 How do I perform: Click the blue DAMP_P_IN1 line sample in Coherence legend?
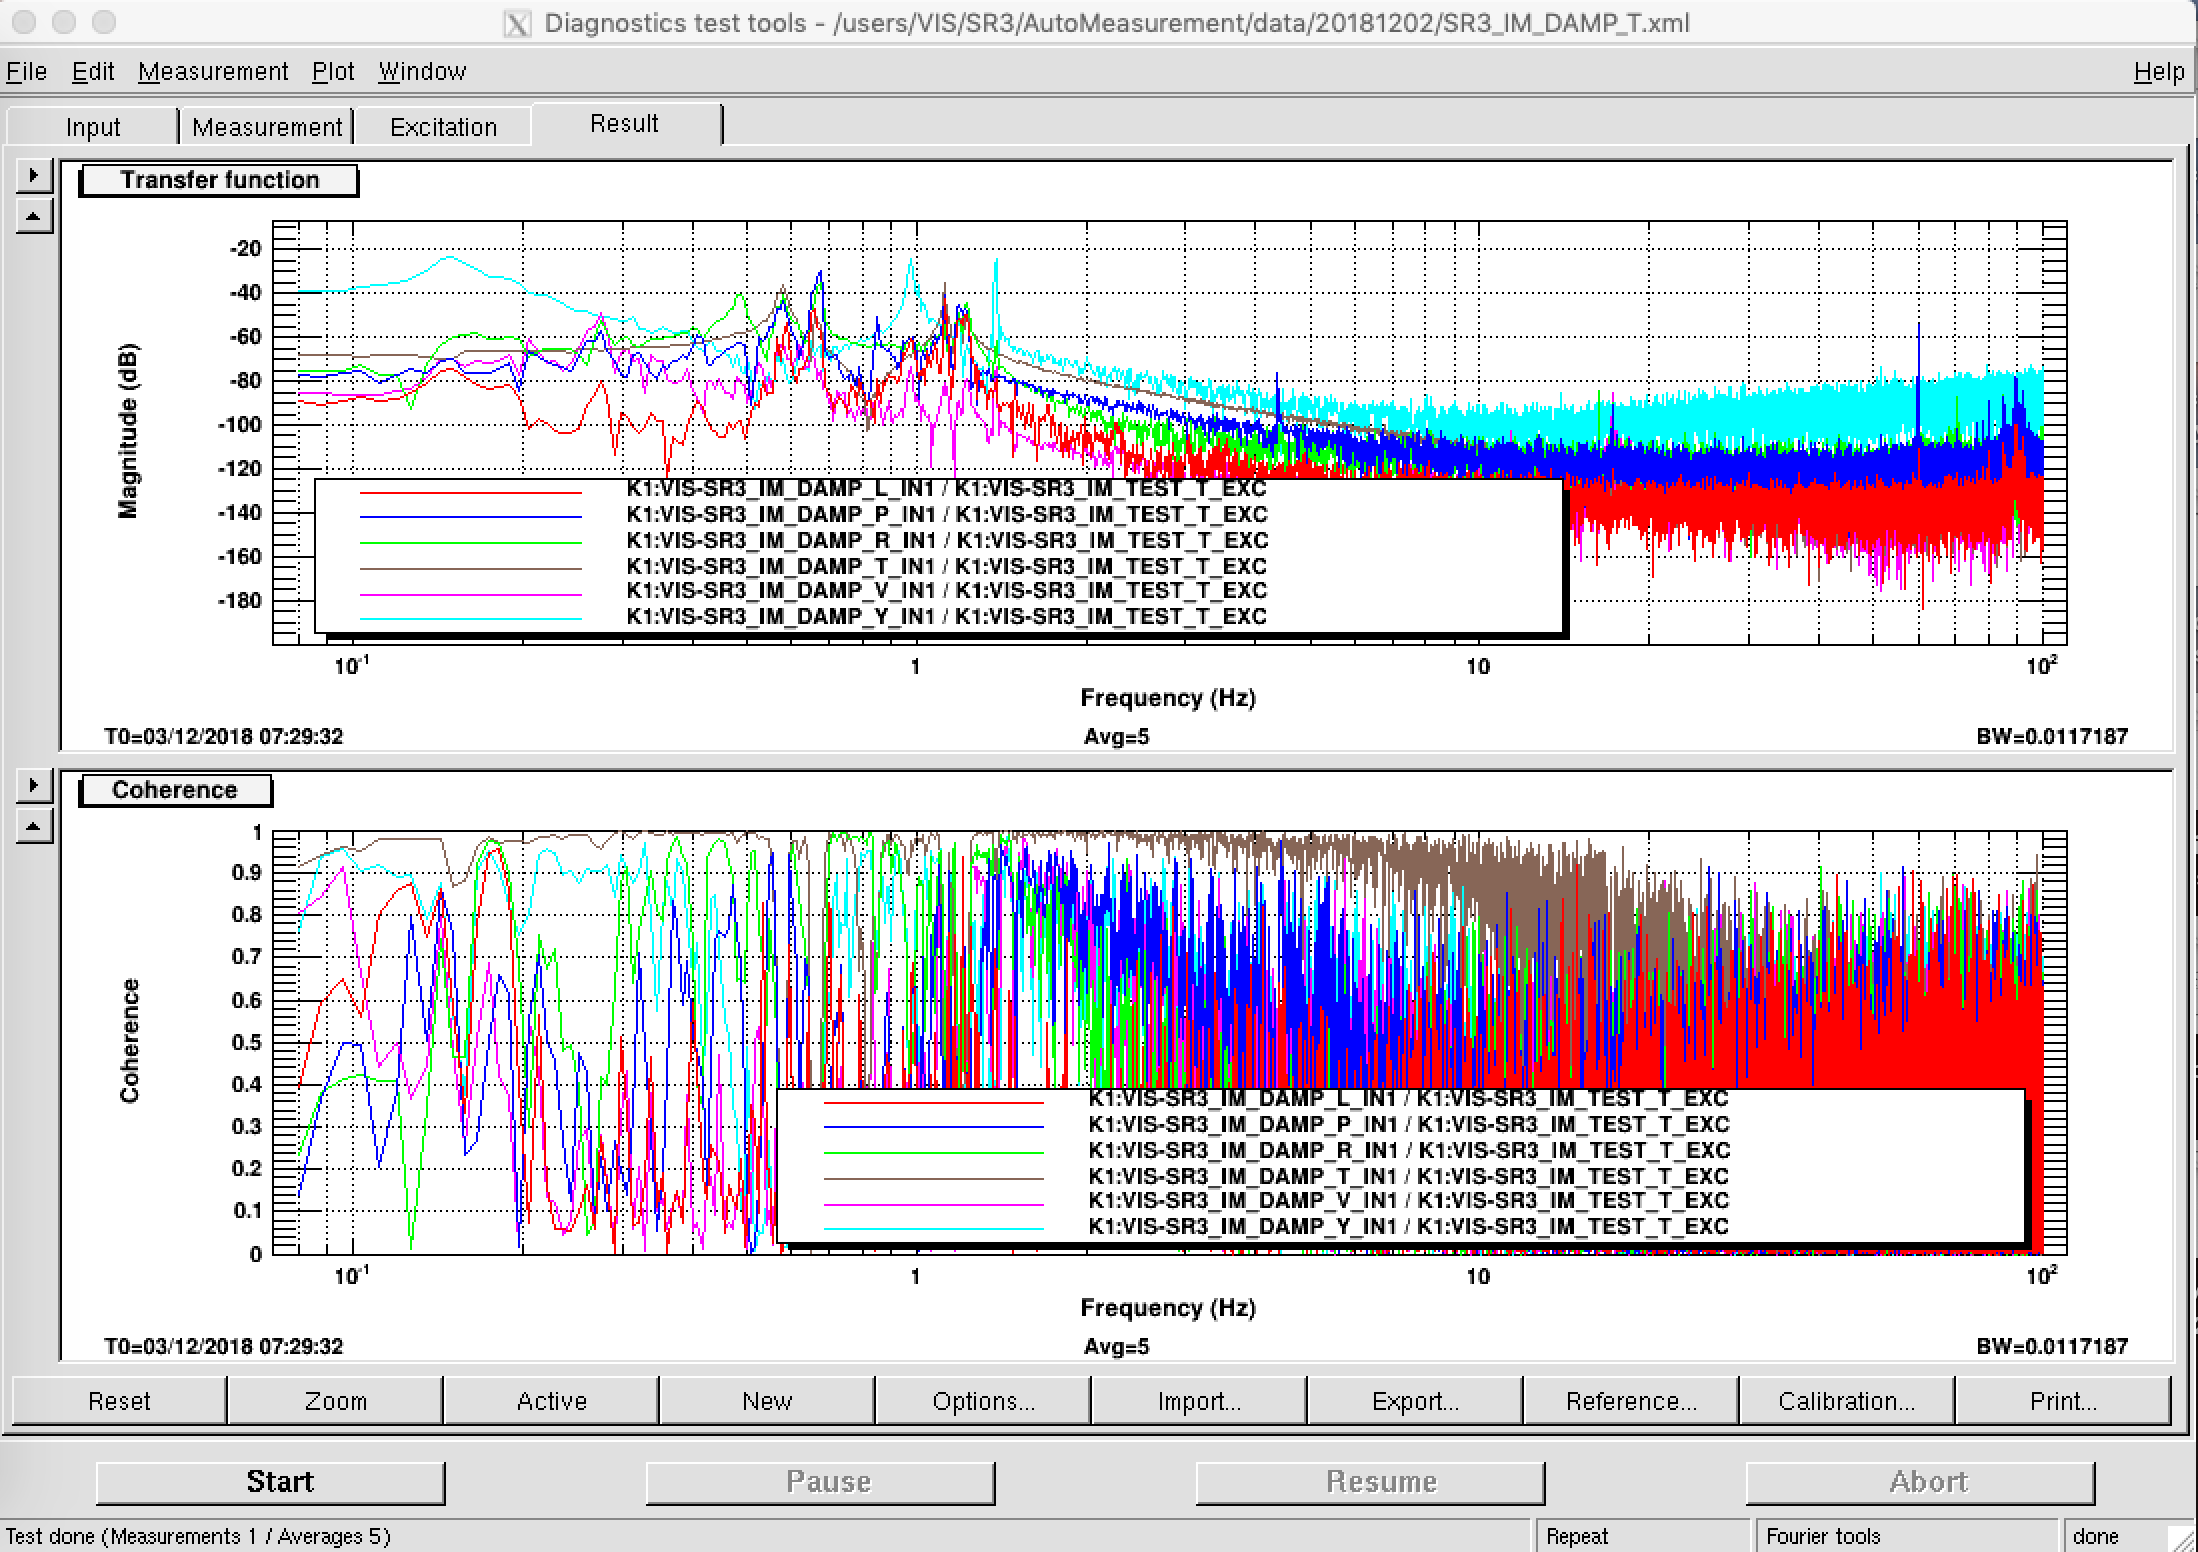[933, 1127]
